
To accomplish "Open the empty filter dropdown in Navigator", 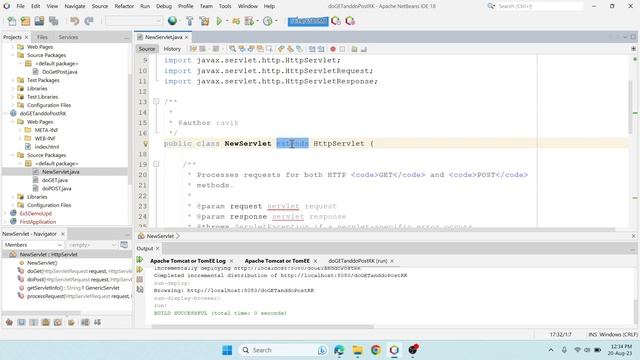I will click(91, 245).
